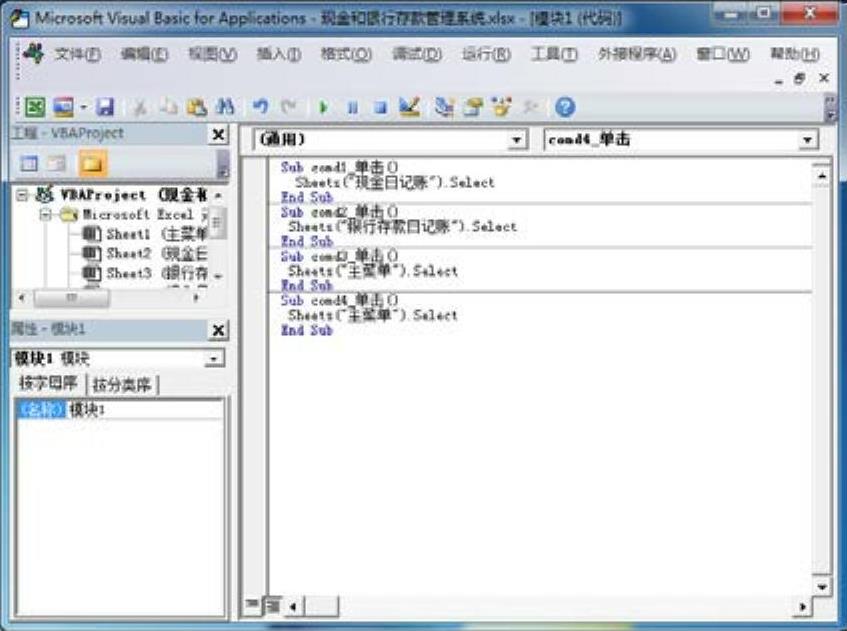Click the greyed Toolbox icon

pos(531,107)
